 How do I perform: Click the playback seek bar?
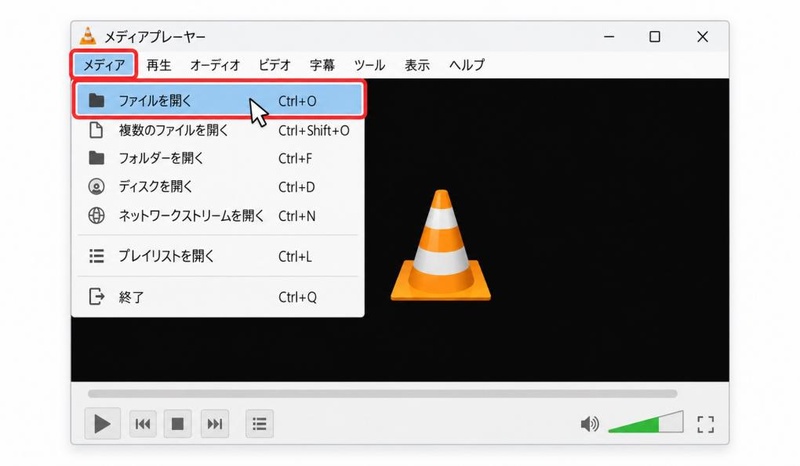point(382,394)
